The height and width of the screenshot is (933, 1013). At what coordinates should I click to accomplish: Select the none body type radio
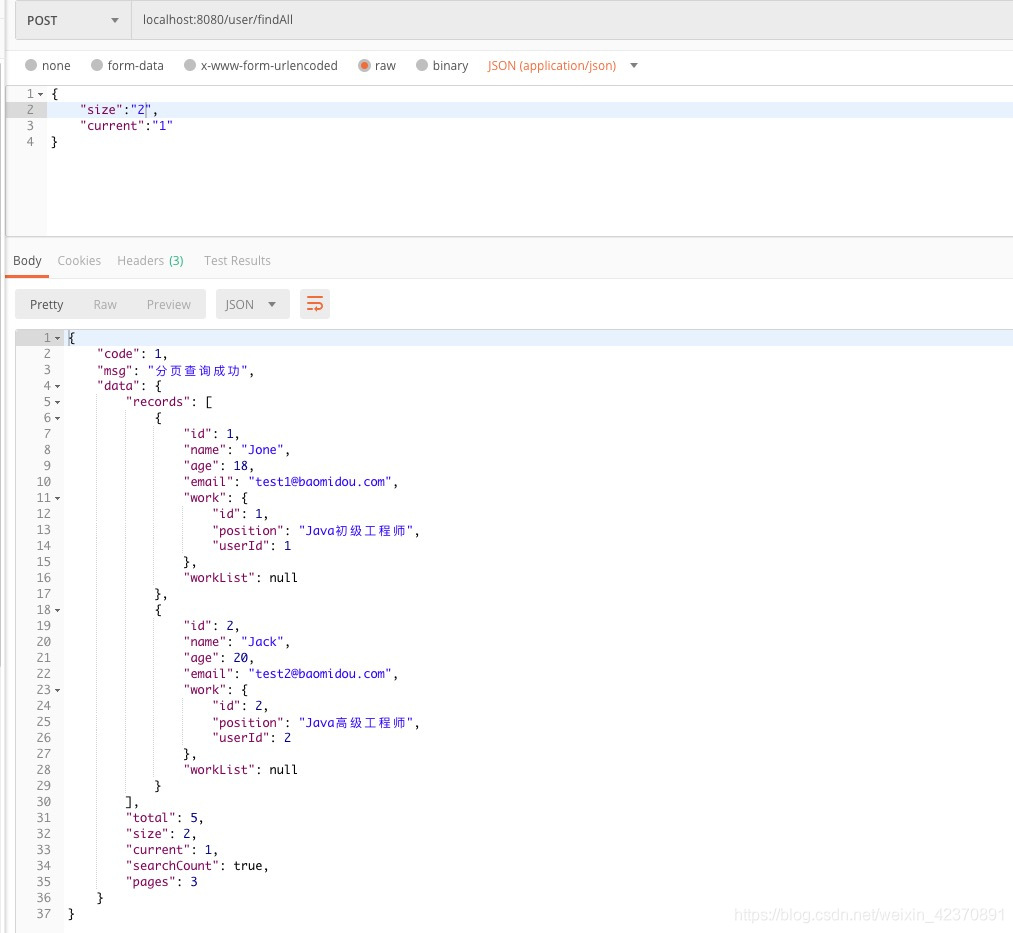[x=32, y=66]
